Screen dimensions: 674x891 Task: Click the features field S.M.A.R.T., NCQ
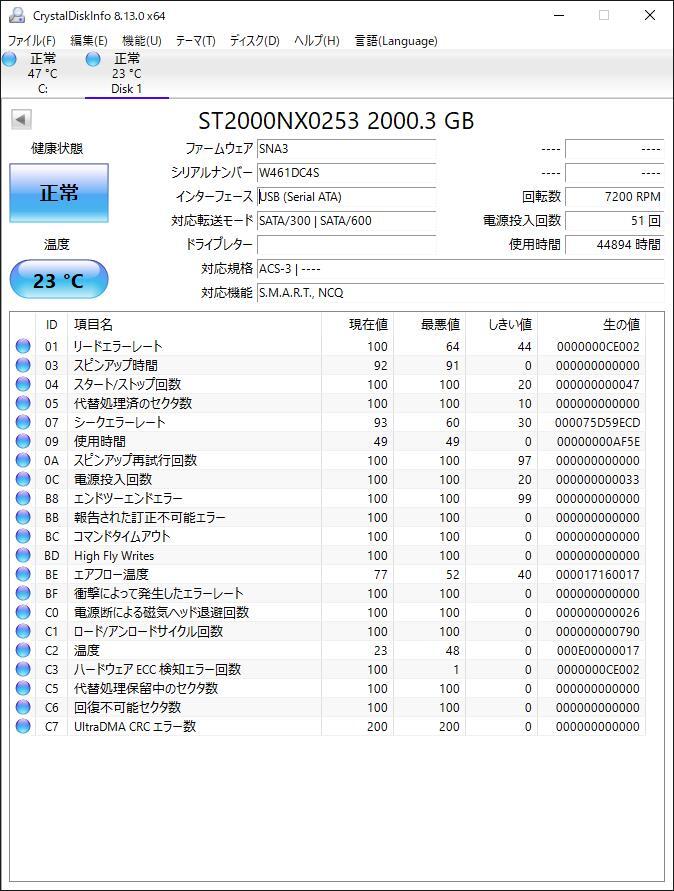460,293
